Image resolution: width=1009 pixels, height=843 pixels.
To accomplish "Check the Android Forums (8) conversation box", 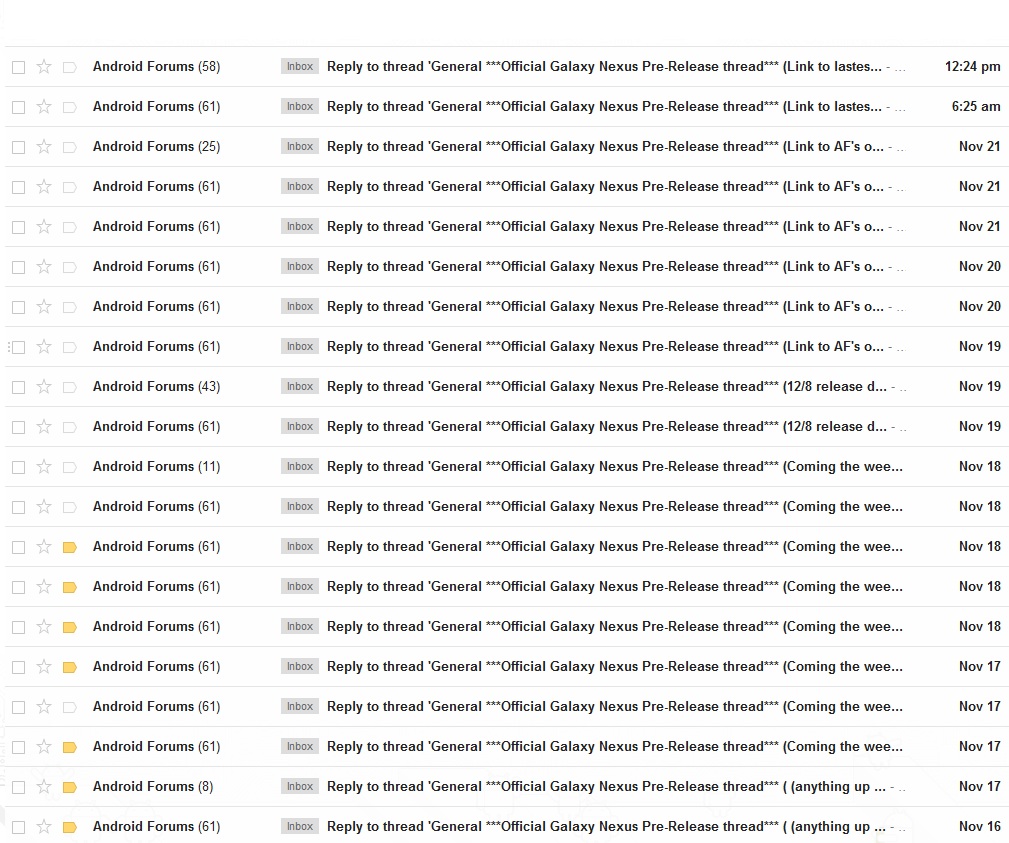I will click(19, 787).
